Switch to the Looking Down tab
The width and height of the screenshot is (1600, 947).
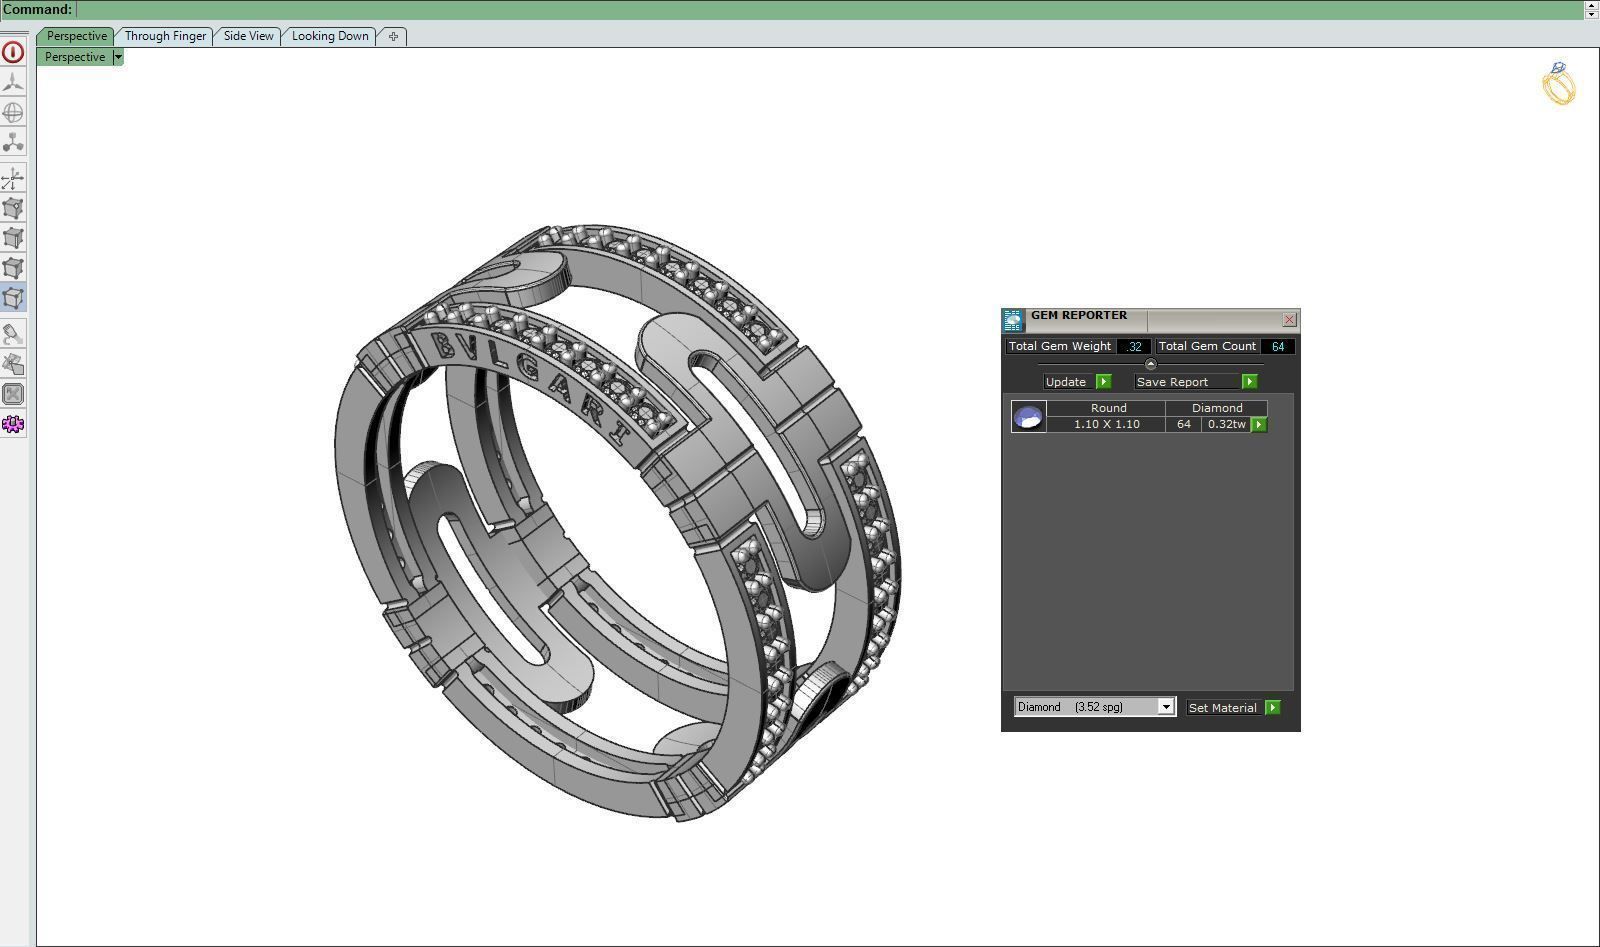[330, 36]
